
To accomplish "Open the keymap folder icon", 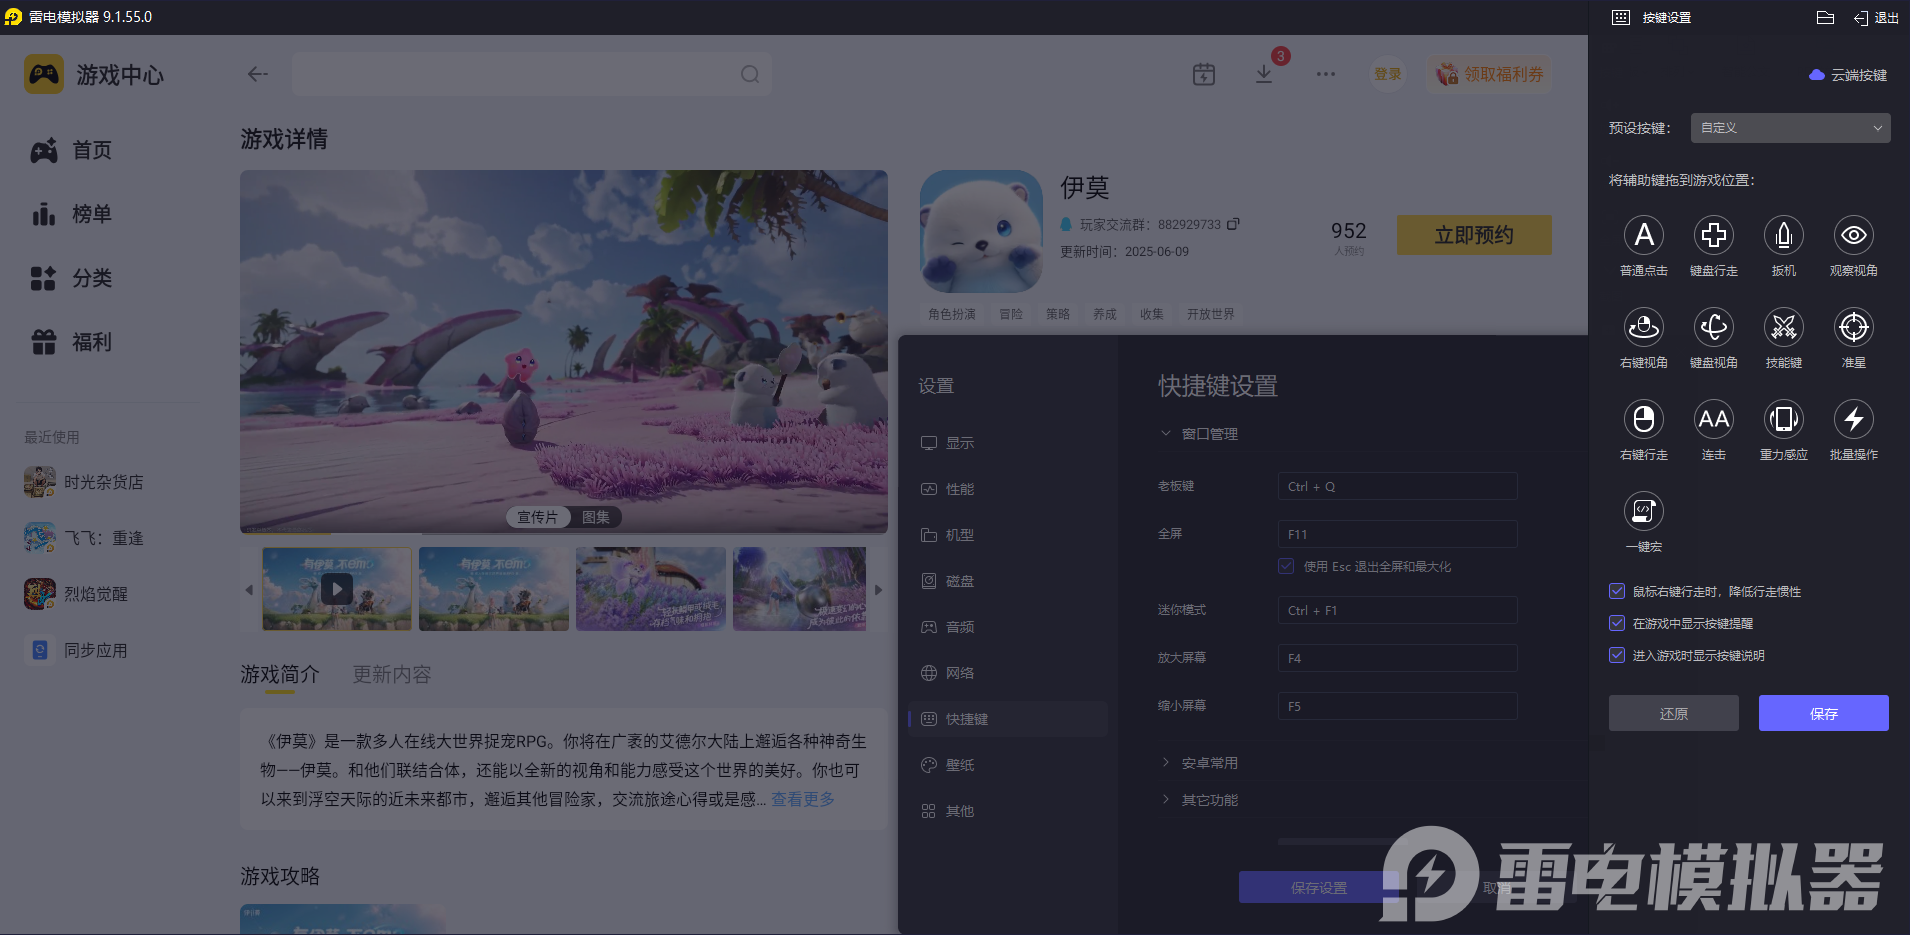I will click(1825, 18).
